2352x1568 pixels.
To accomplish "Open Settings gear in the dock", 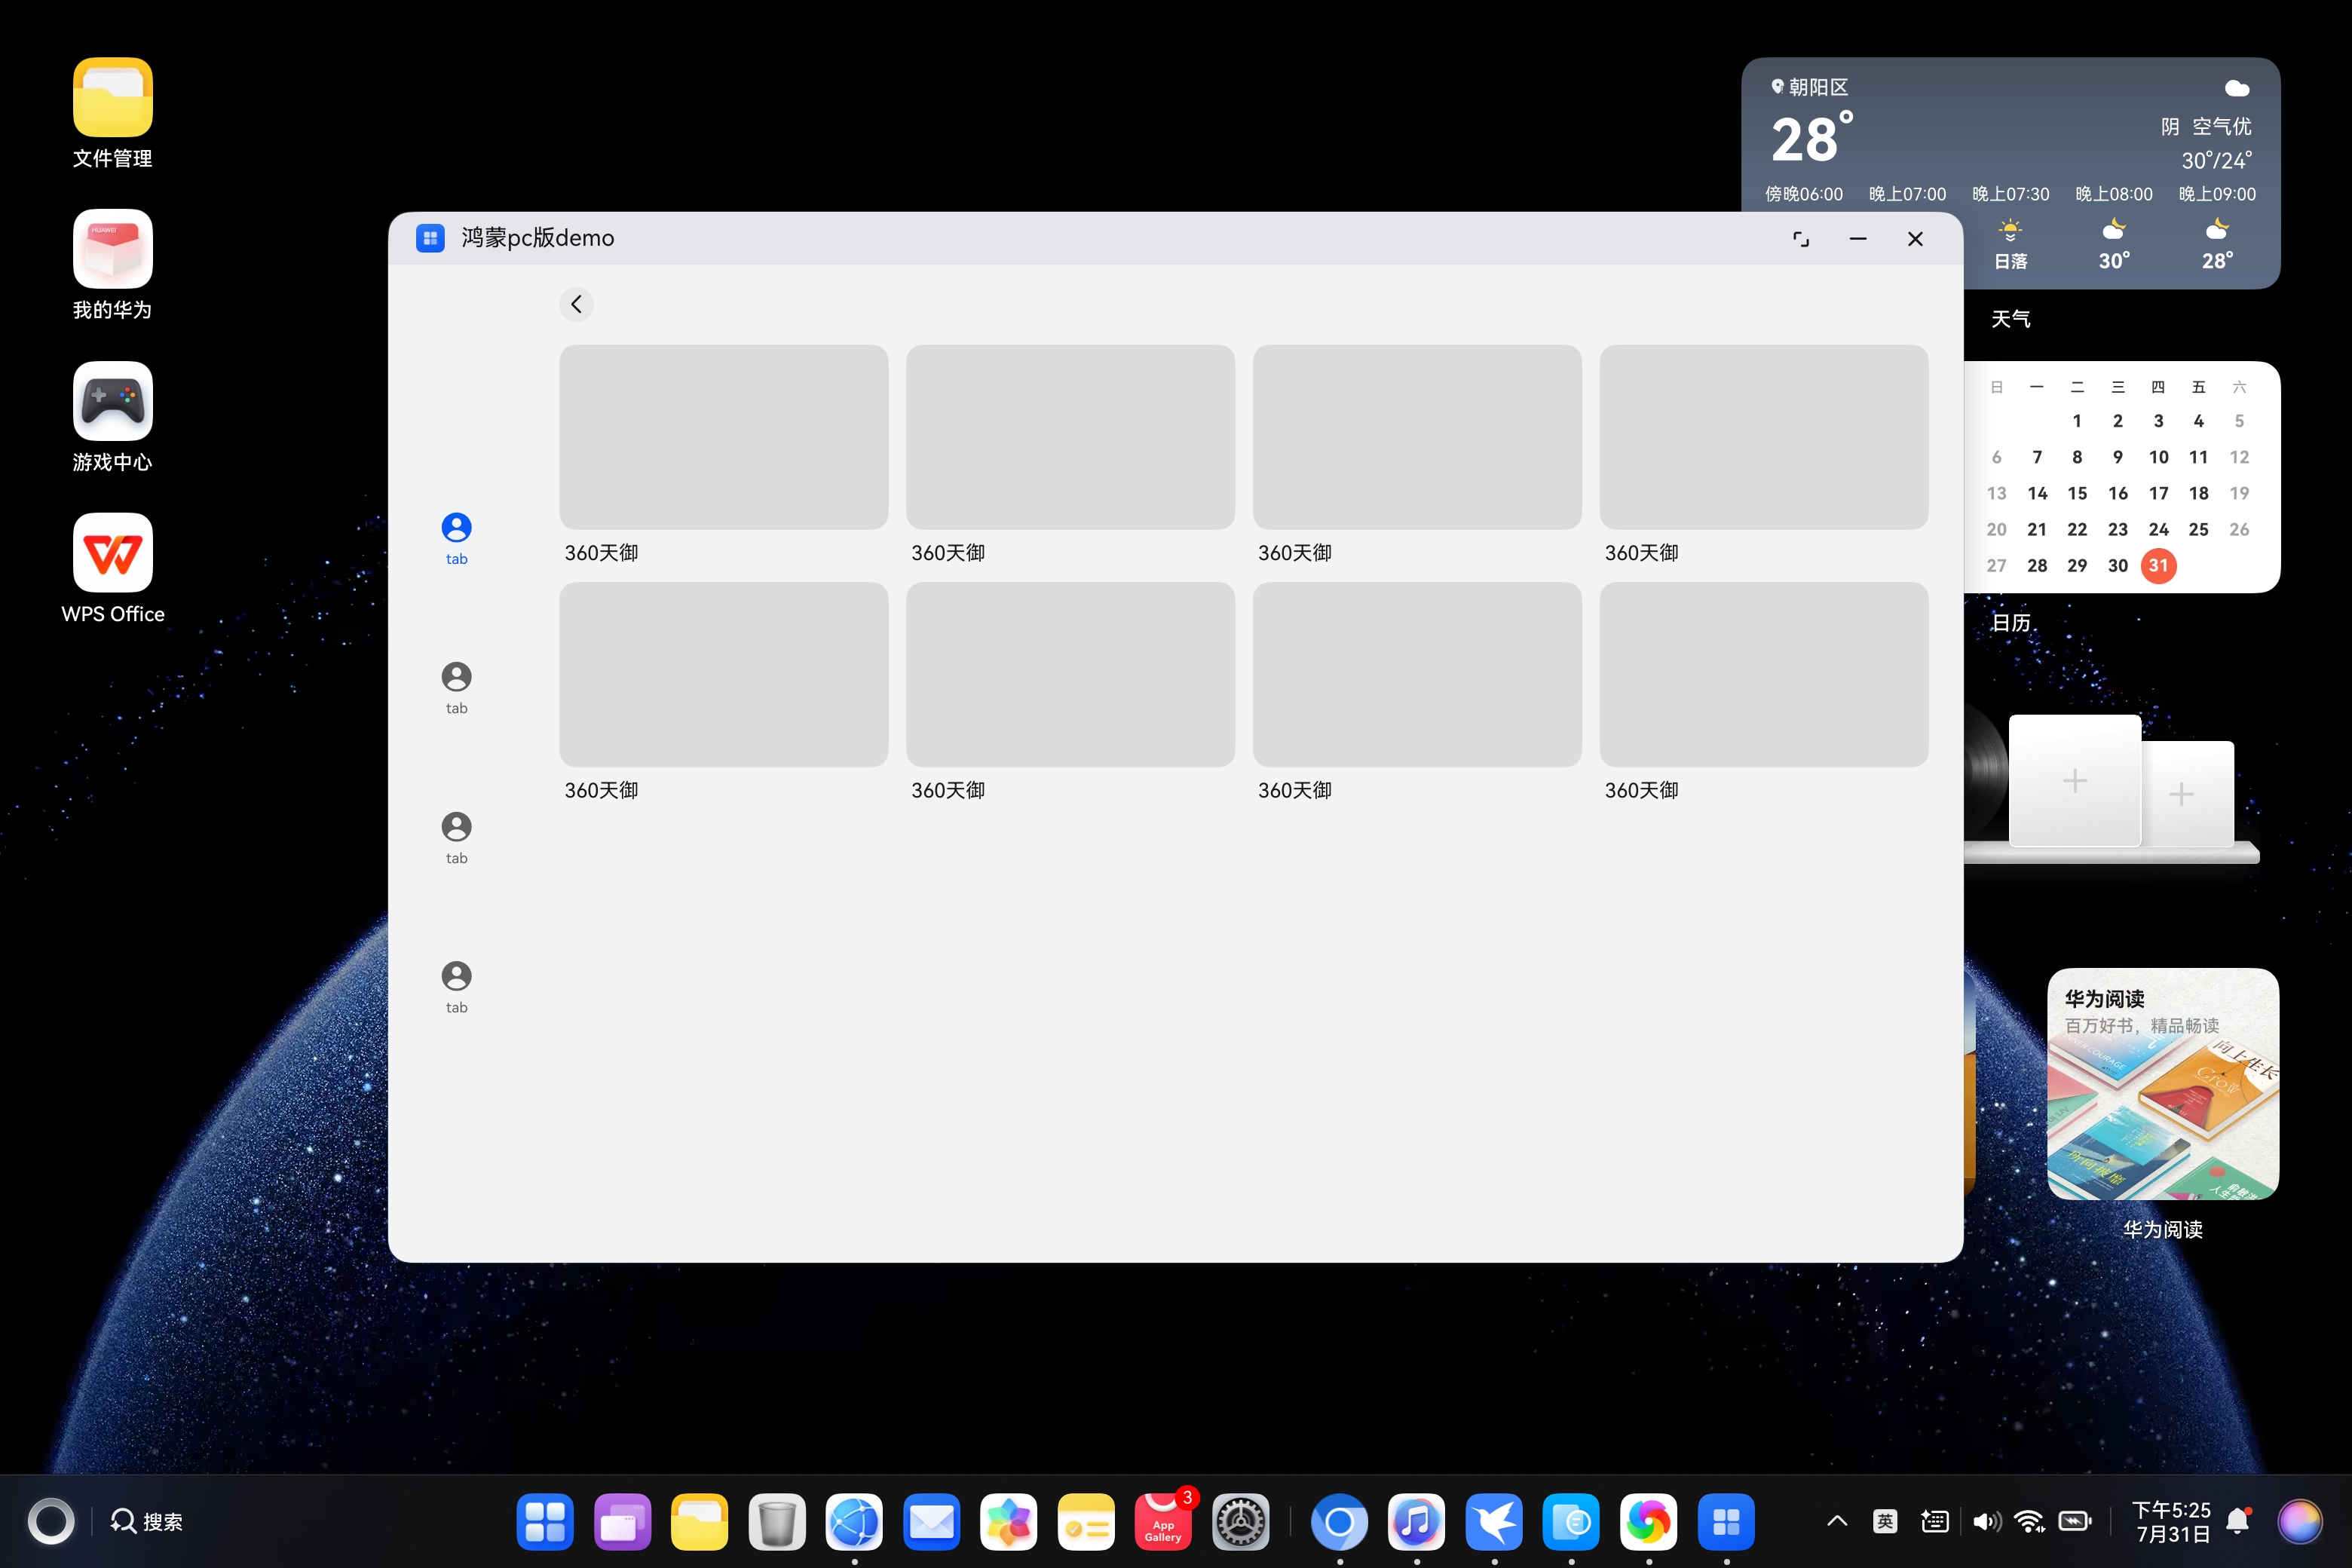I will coord(1240,1521).
